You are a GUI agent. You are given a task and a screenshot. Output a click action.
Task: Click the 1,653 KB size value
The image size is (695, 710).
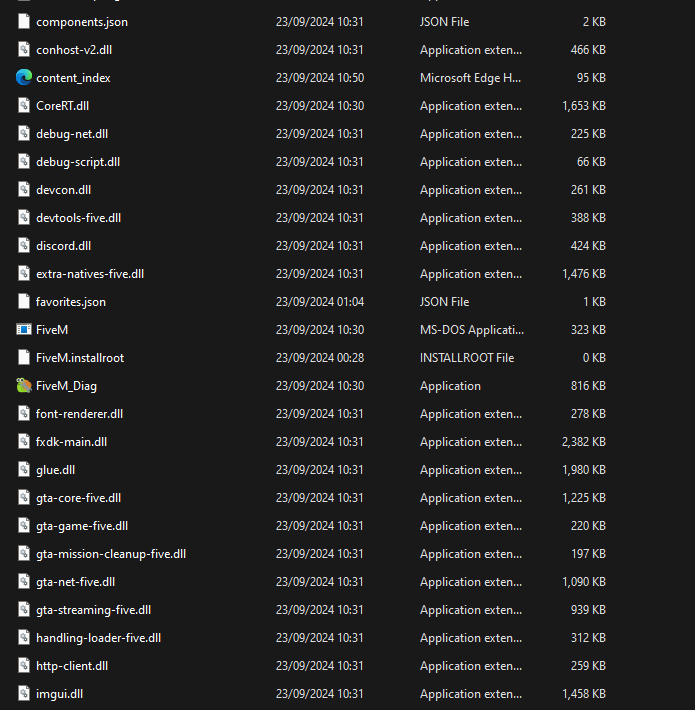[584, 106]
